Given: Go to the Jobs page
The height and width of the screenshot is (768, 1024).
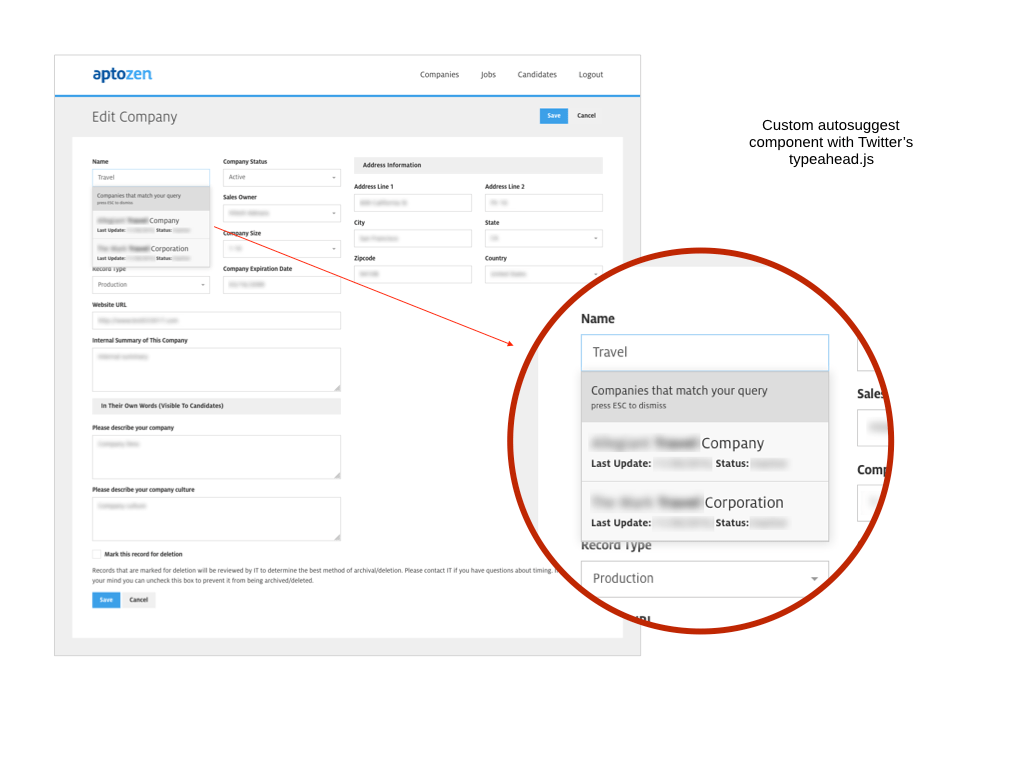Looking at the screenshot, I should (x=488, y=75).
